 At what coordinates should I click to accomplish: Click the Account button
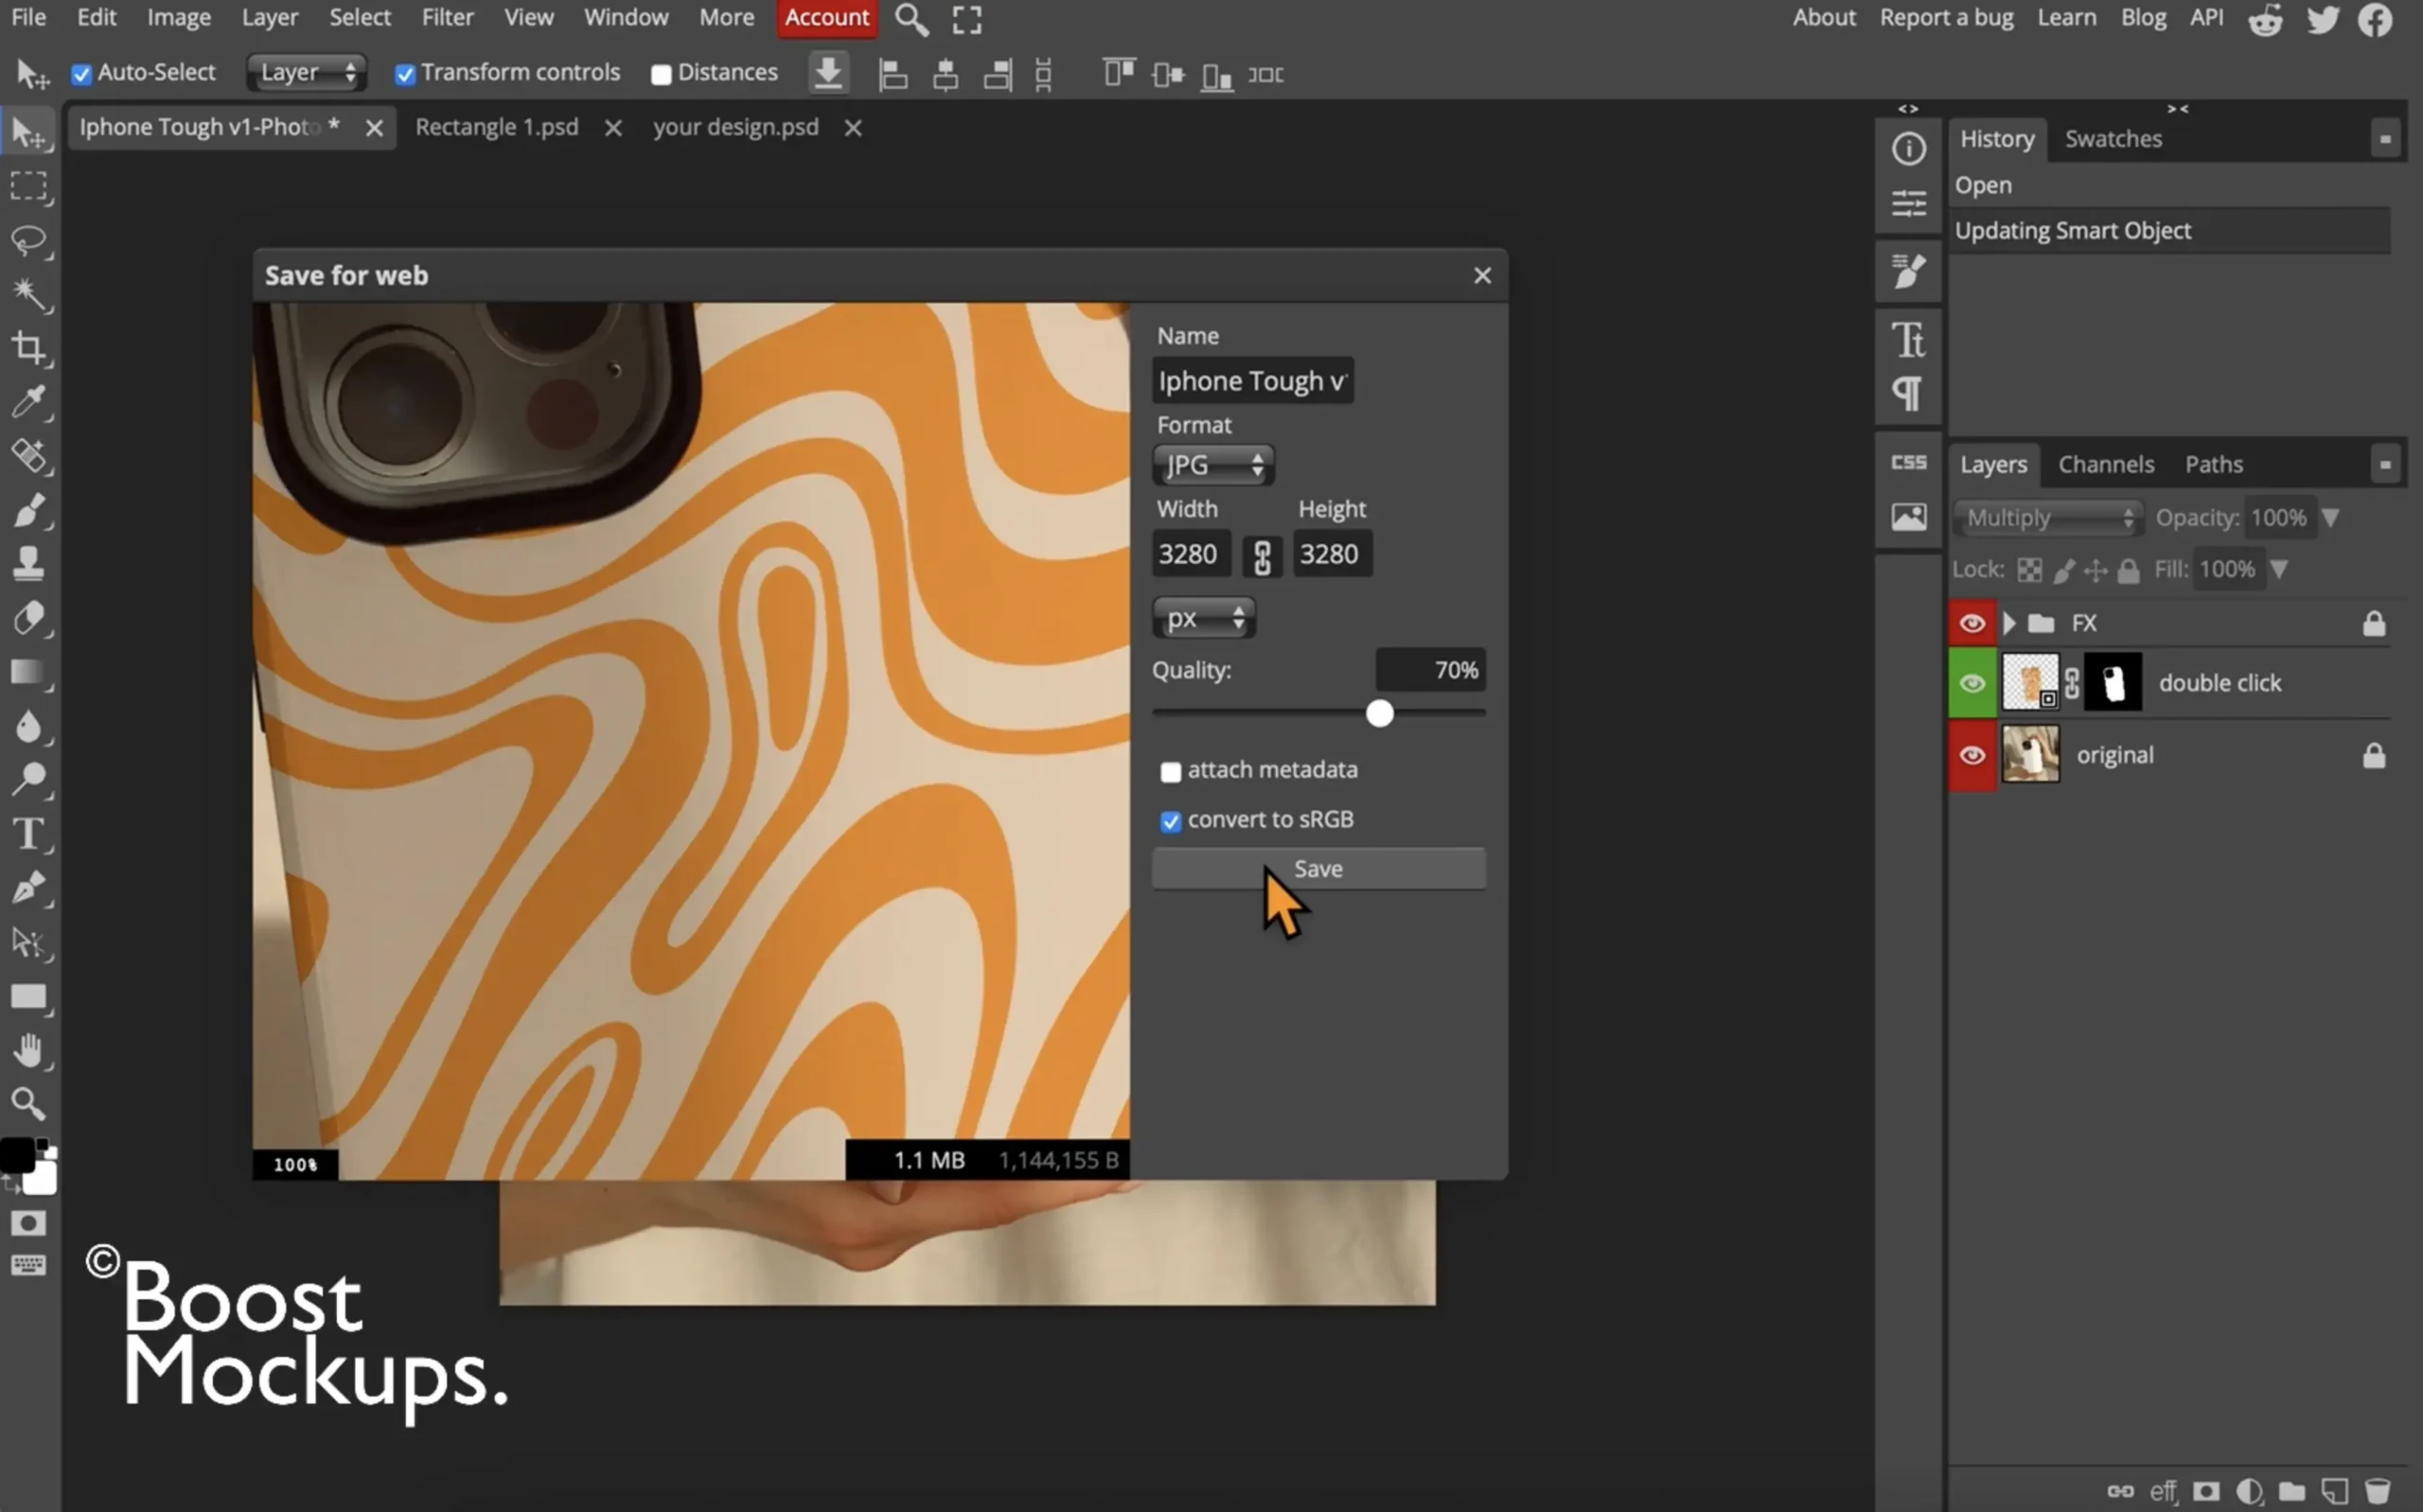pyautogui.click(x=827, y=18)
